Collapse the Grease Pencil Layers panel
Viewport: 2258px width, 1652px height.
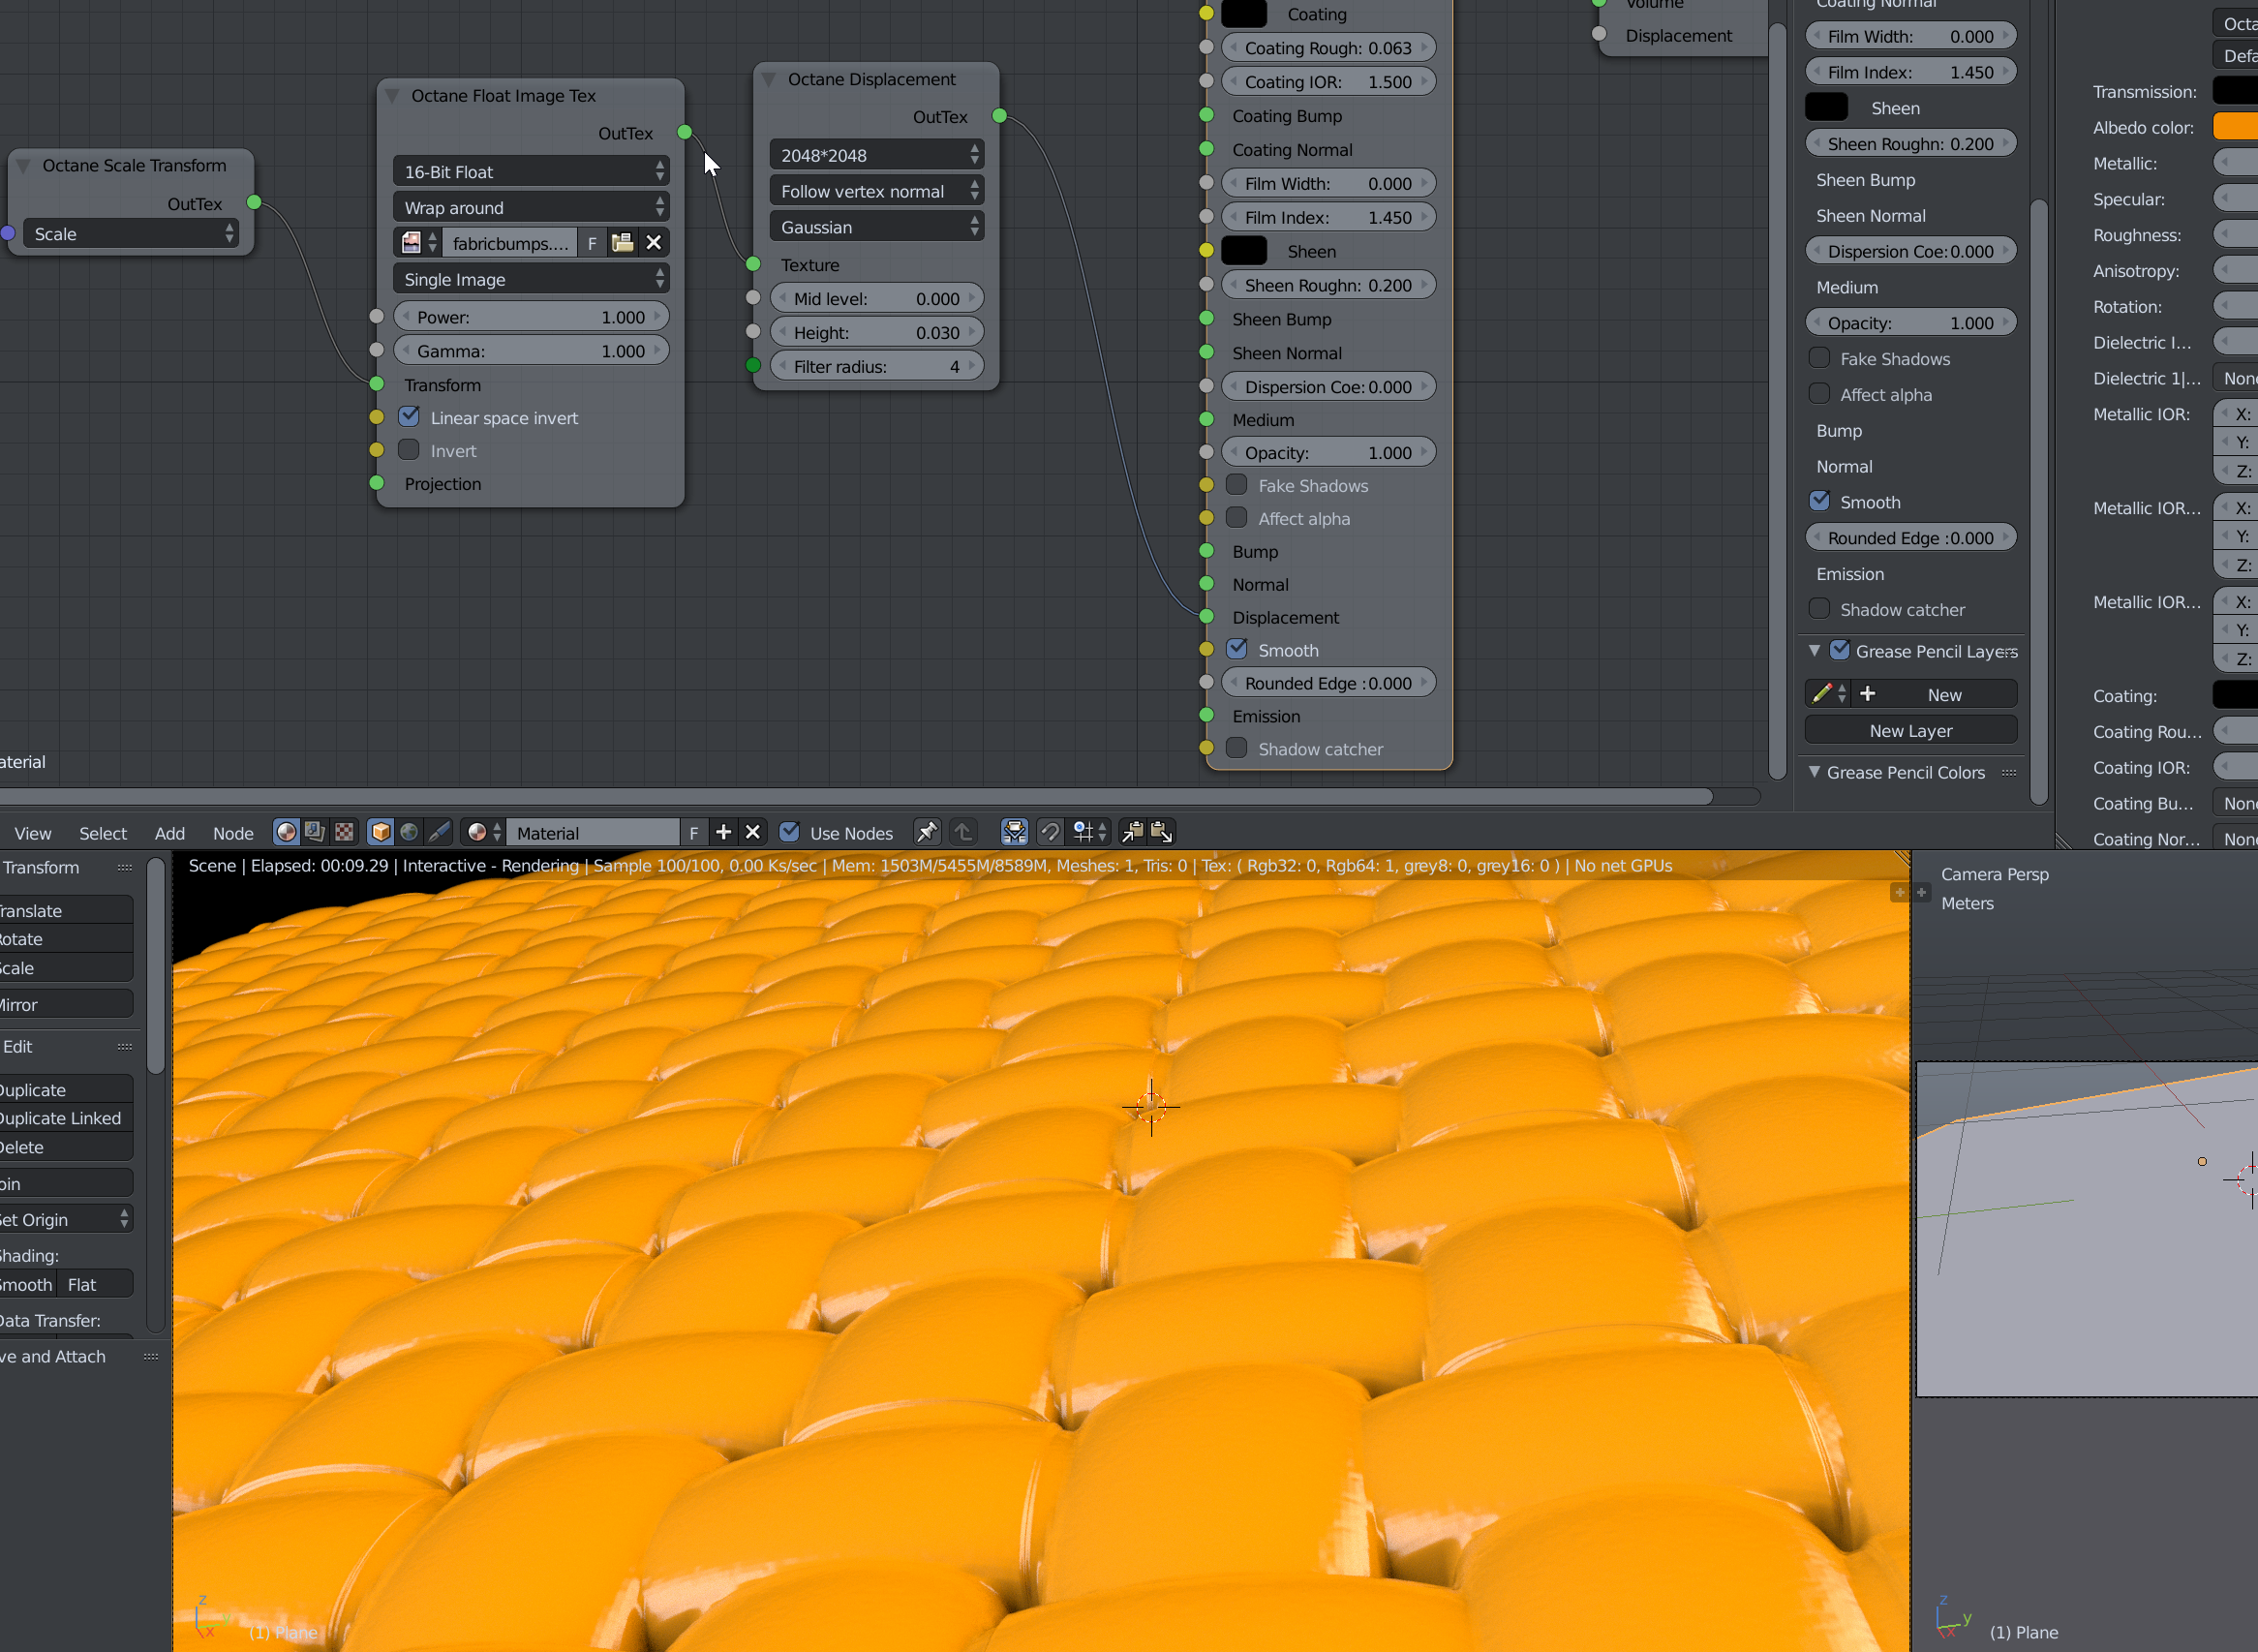click(1814, 651)
